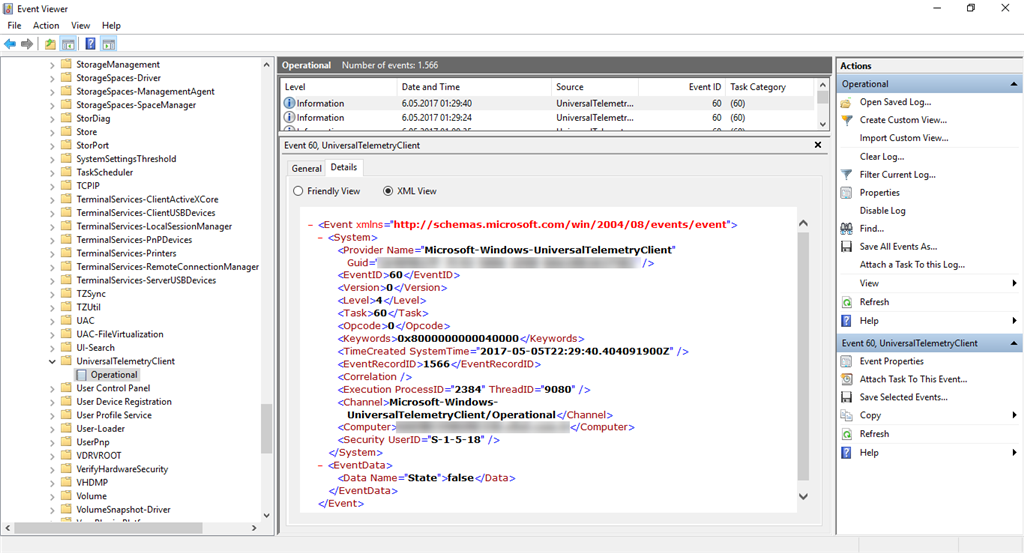Click the Save All Events floppy icon
Image resolution: width=1024 pixels, height=553 pixels.
[846, 247]
